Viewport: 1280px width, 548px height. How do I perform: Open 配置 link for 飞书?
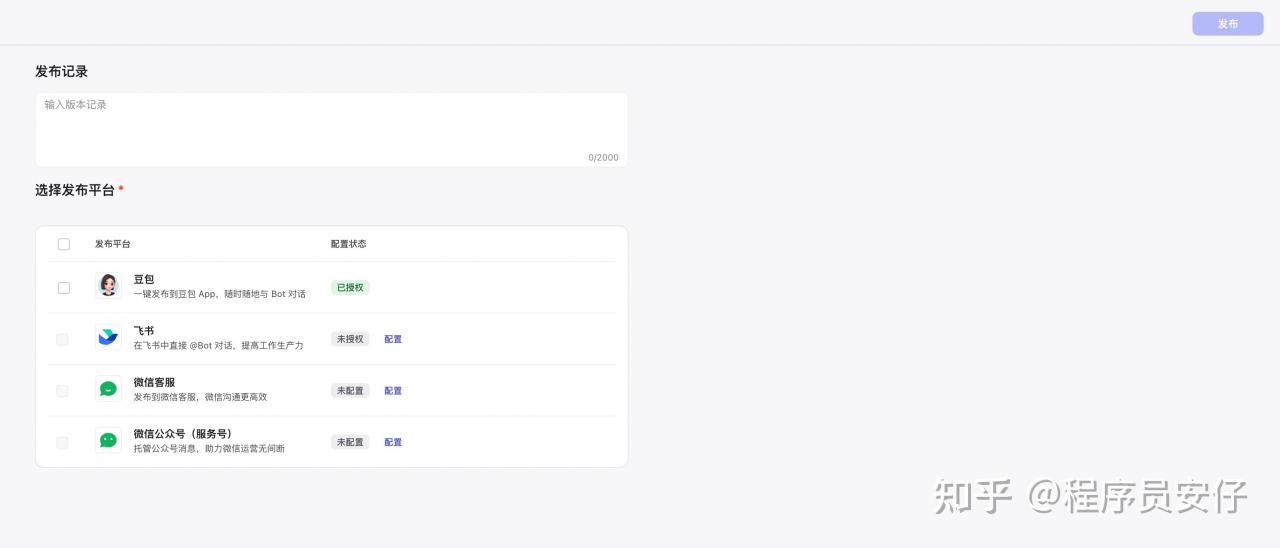coord(393,339)
